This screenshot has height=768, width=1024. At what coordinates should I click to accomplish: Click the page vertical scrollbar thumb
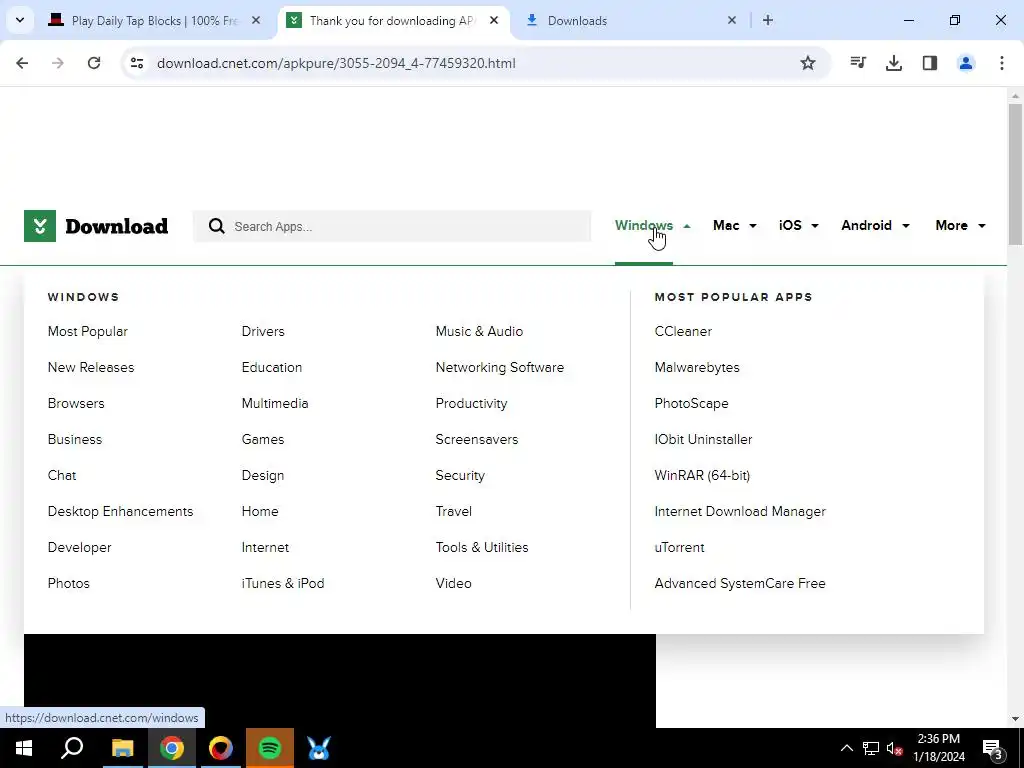click(x=1015, y=174)
